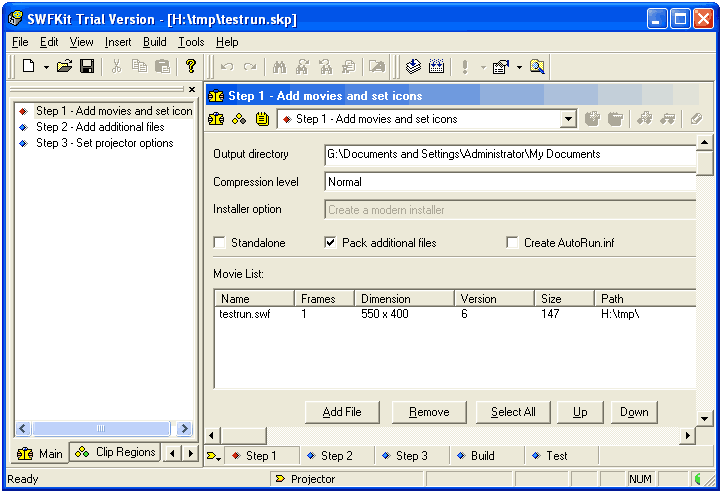The height and width of the screenshot is (494, 724).
Task: Click left pane scrollbar left arrow
Action: (x=23, y=429)
